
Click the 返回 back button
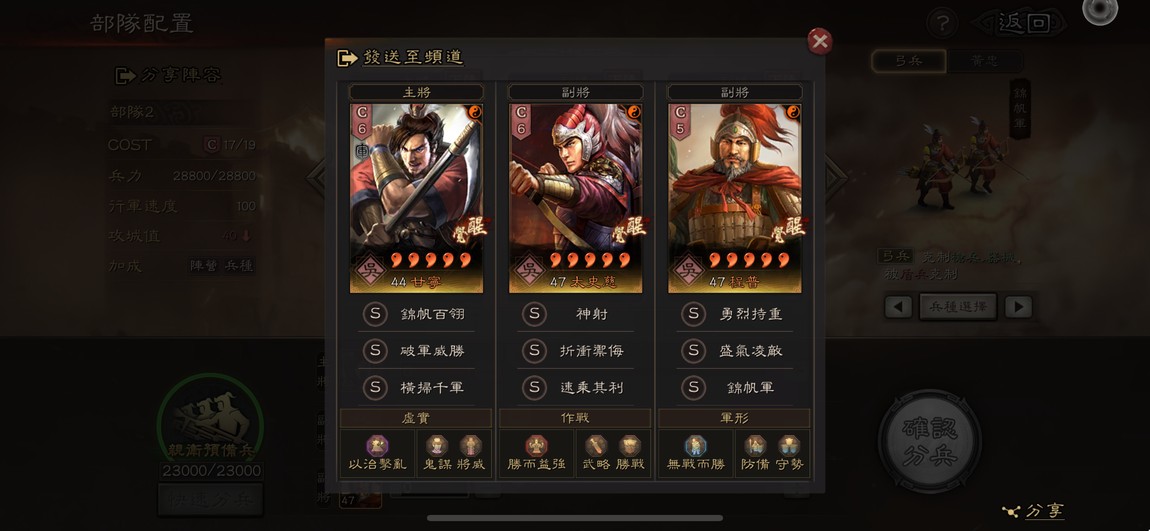pos(1022,23)
